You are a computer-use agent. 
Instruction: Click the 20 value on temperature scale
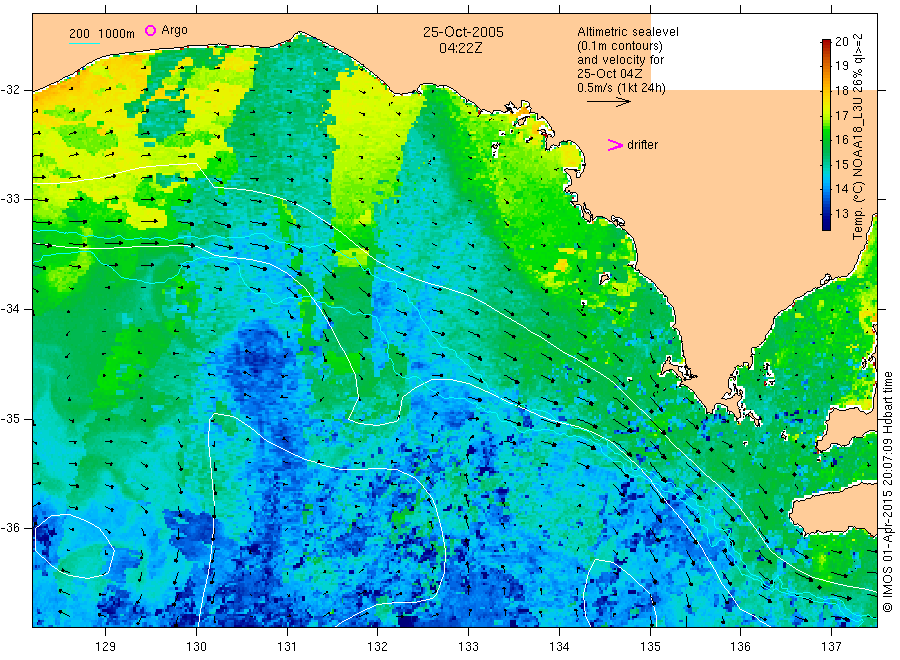click(x=841, y=41)
